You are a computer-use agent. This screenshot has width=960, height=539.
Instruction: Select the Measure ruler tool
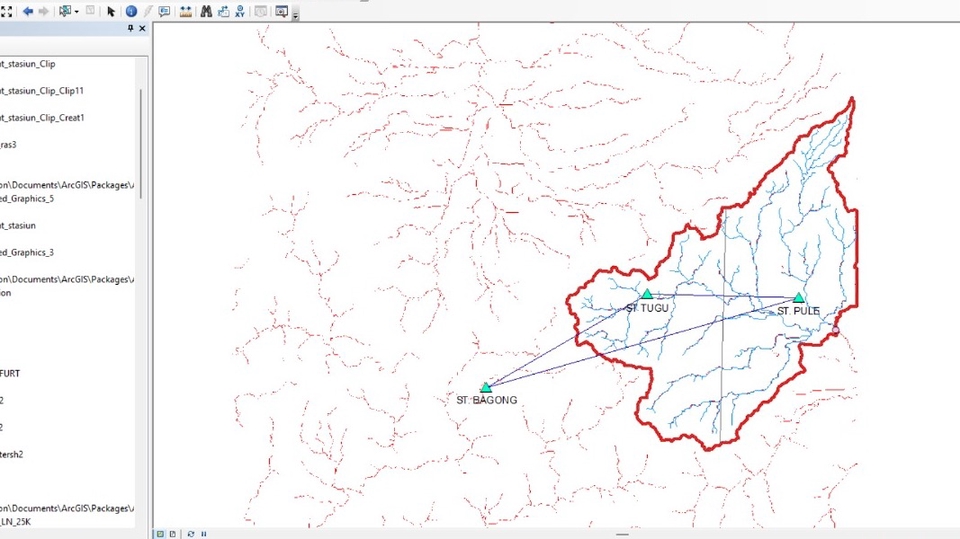(186, 11)
